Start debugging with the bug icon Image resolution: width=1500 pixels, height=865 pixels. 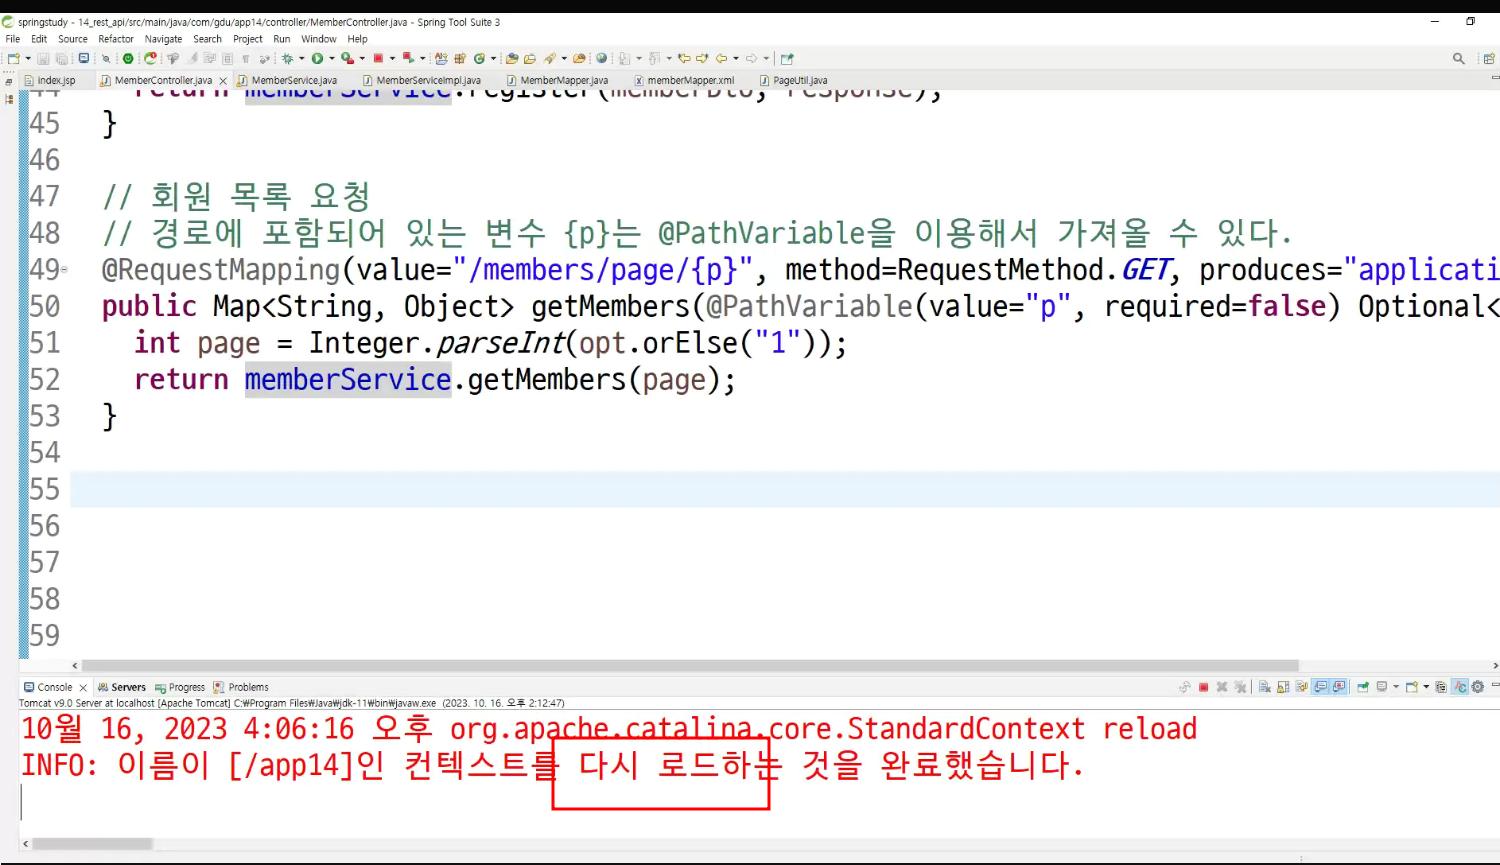pyautogui.click(x=287, y=59)
